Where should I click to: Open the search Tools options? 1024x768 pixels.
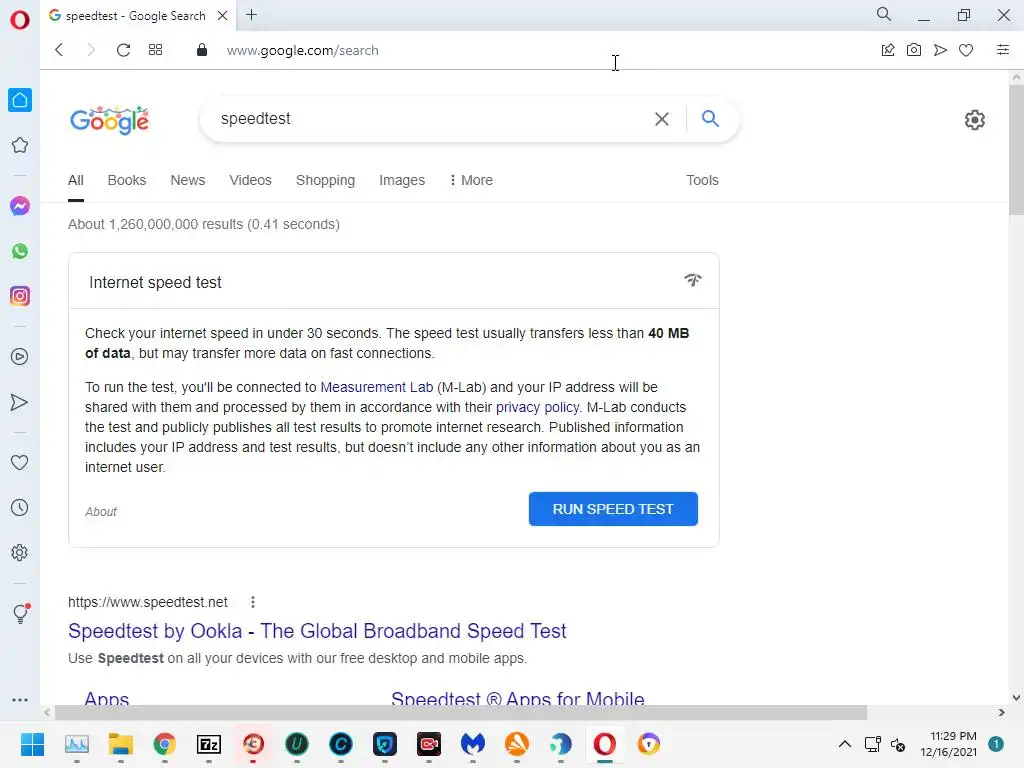click(702, 180)
